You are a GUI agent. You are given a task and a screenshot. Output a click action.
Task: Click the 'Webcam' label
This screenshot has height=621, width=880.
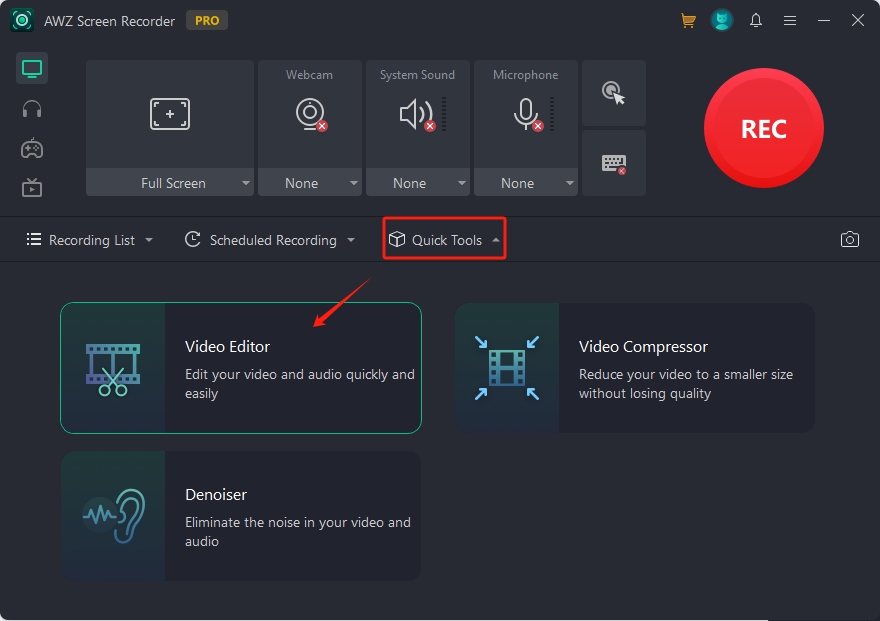[309, 75]
